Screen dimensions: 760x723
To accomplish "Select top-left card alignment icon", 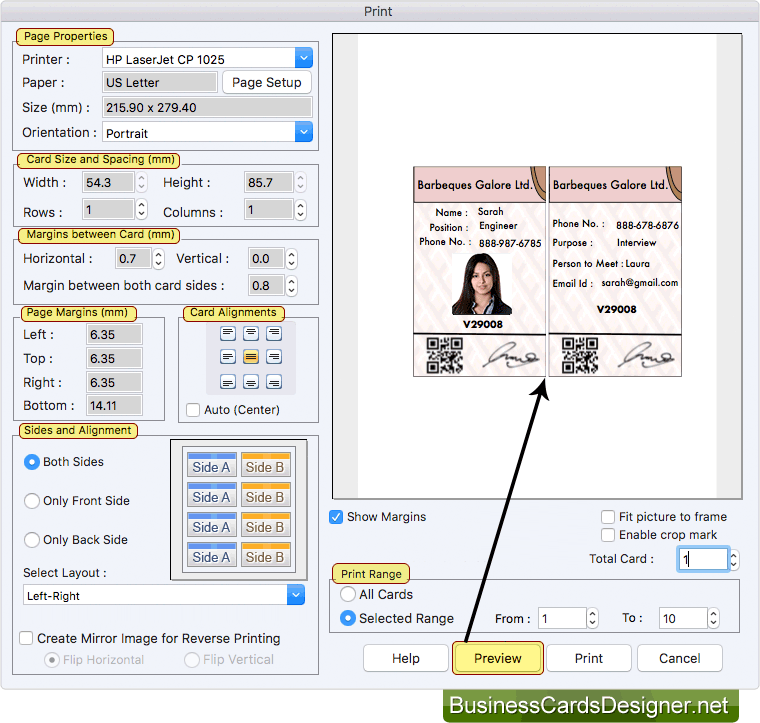I will [x=228, y=333].
